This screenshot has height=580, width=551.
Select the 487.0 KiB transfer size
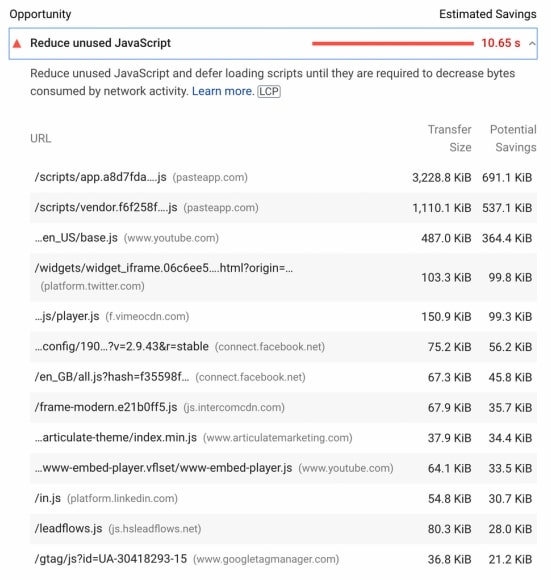pos(446,238)
